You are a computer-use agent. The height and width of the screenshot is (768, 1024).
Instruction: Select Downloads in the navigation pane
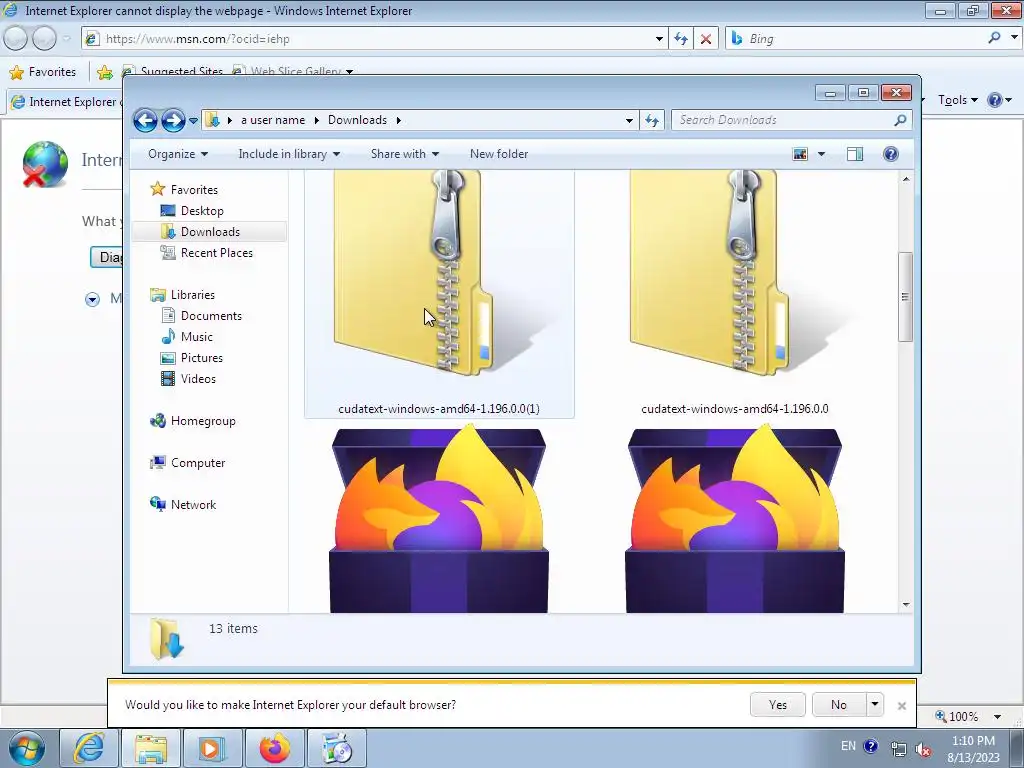click(x=210, y=232)
